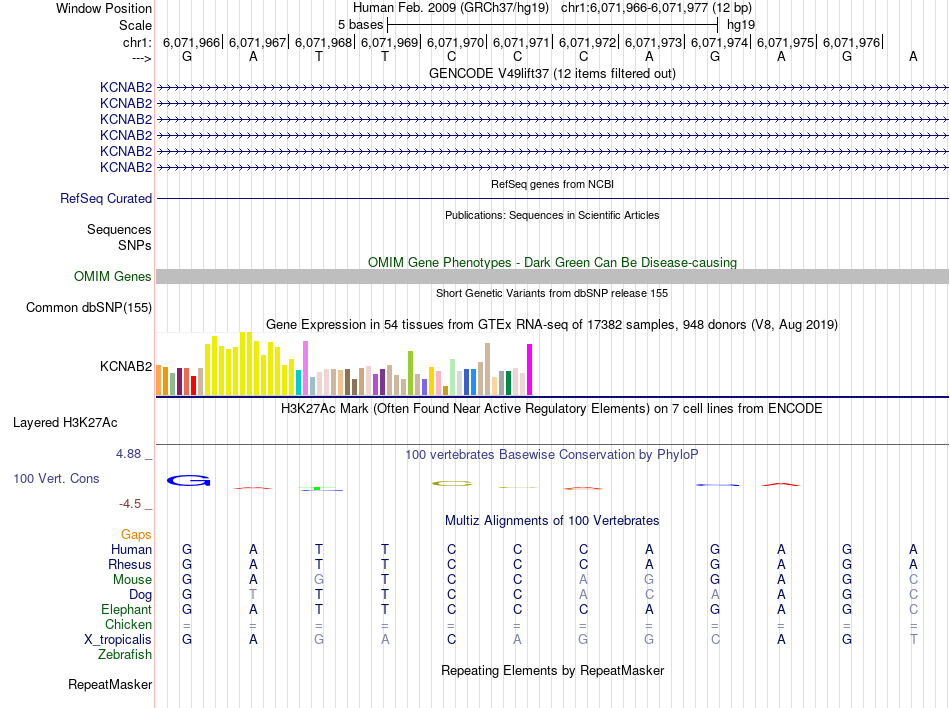Click the lime green bar in GTEx chart
Viewport: 950px width, 708px height.
click(x=411, y=373)
